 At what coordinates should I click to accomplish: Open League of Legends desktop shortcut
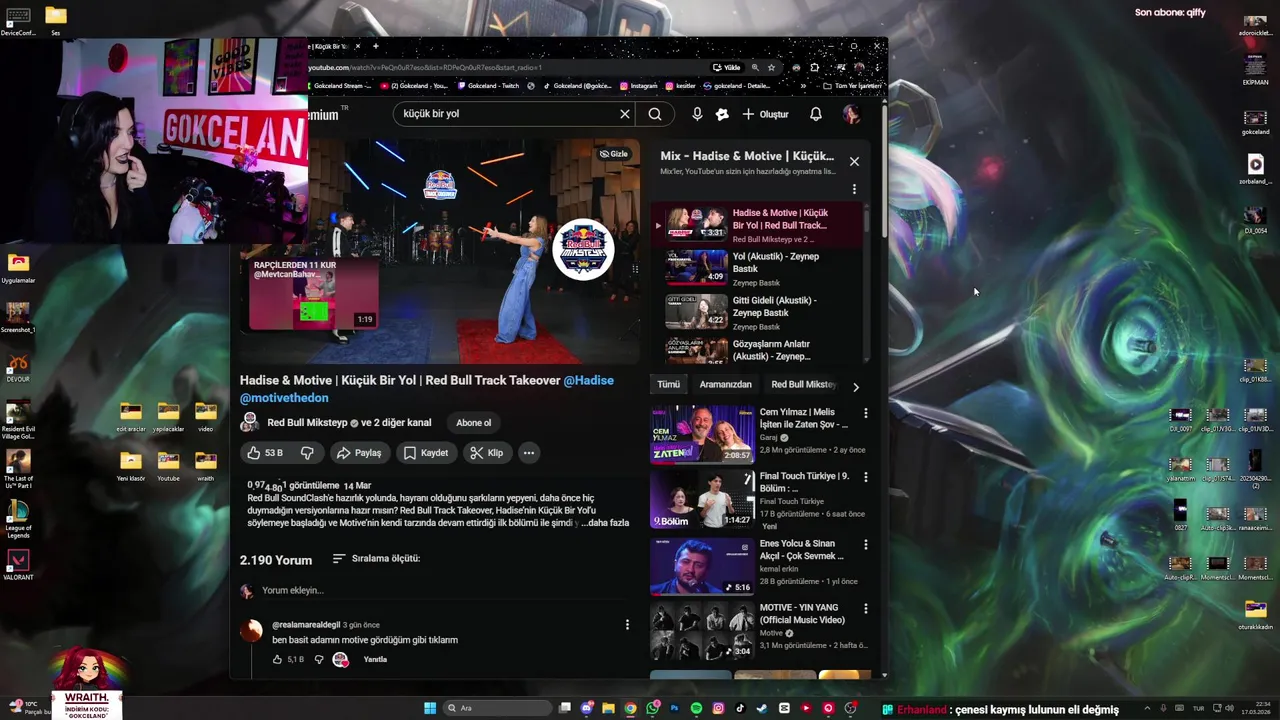18,517
